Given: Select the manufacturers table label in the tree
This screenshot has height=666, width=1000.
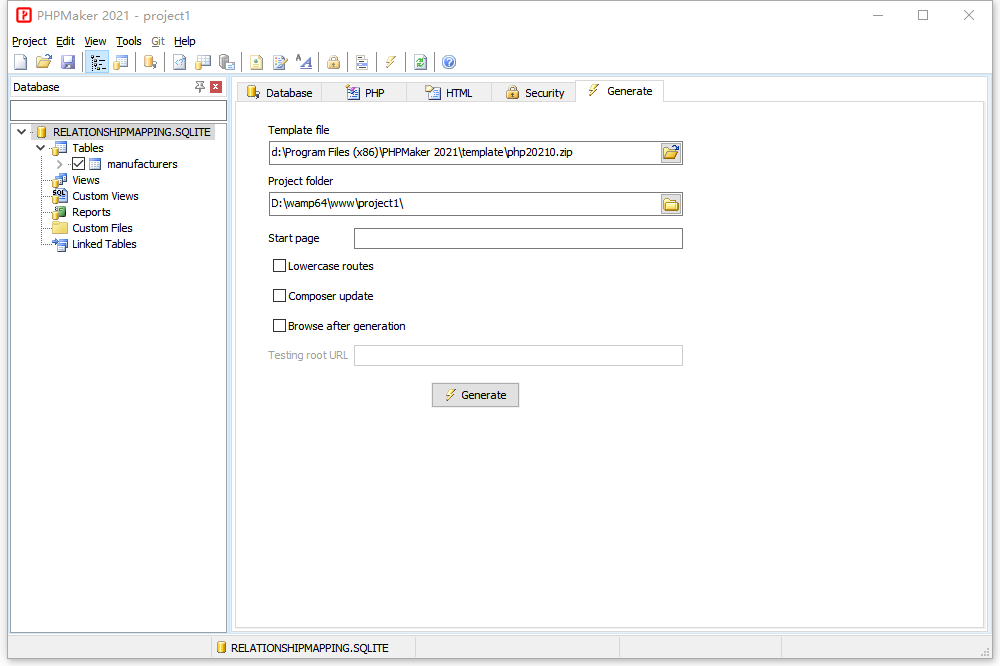Looking at the screenshot, I should [142, 164].
